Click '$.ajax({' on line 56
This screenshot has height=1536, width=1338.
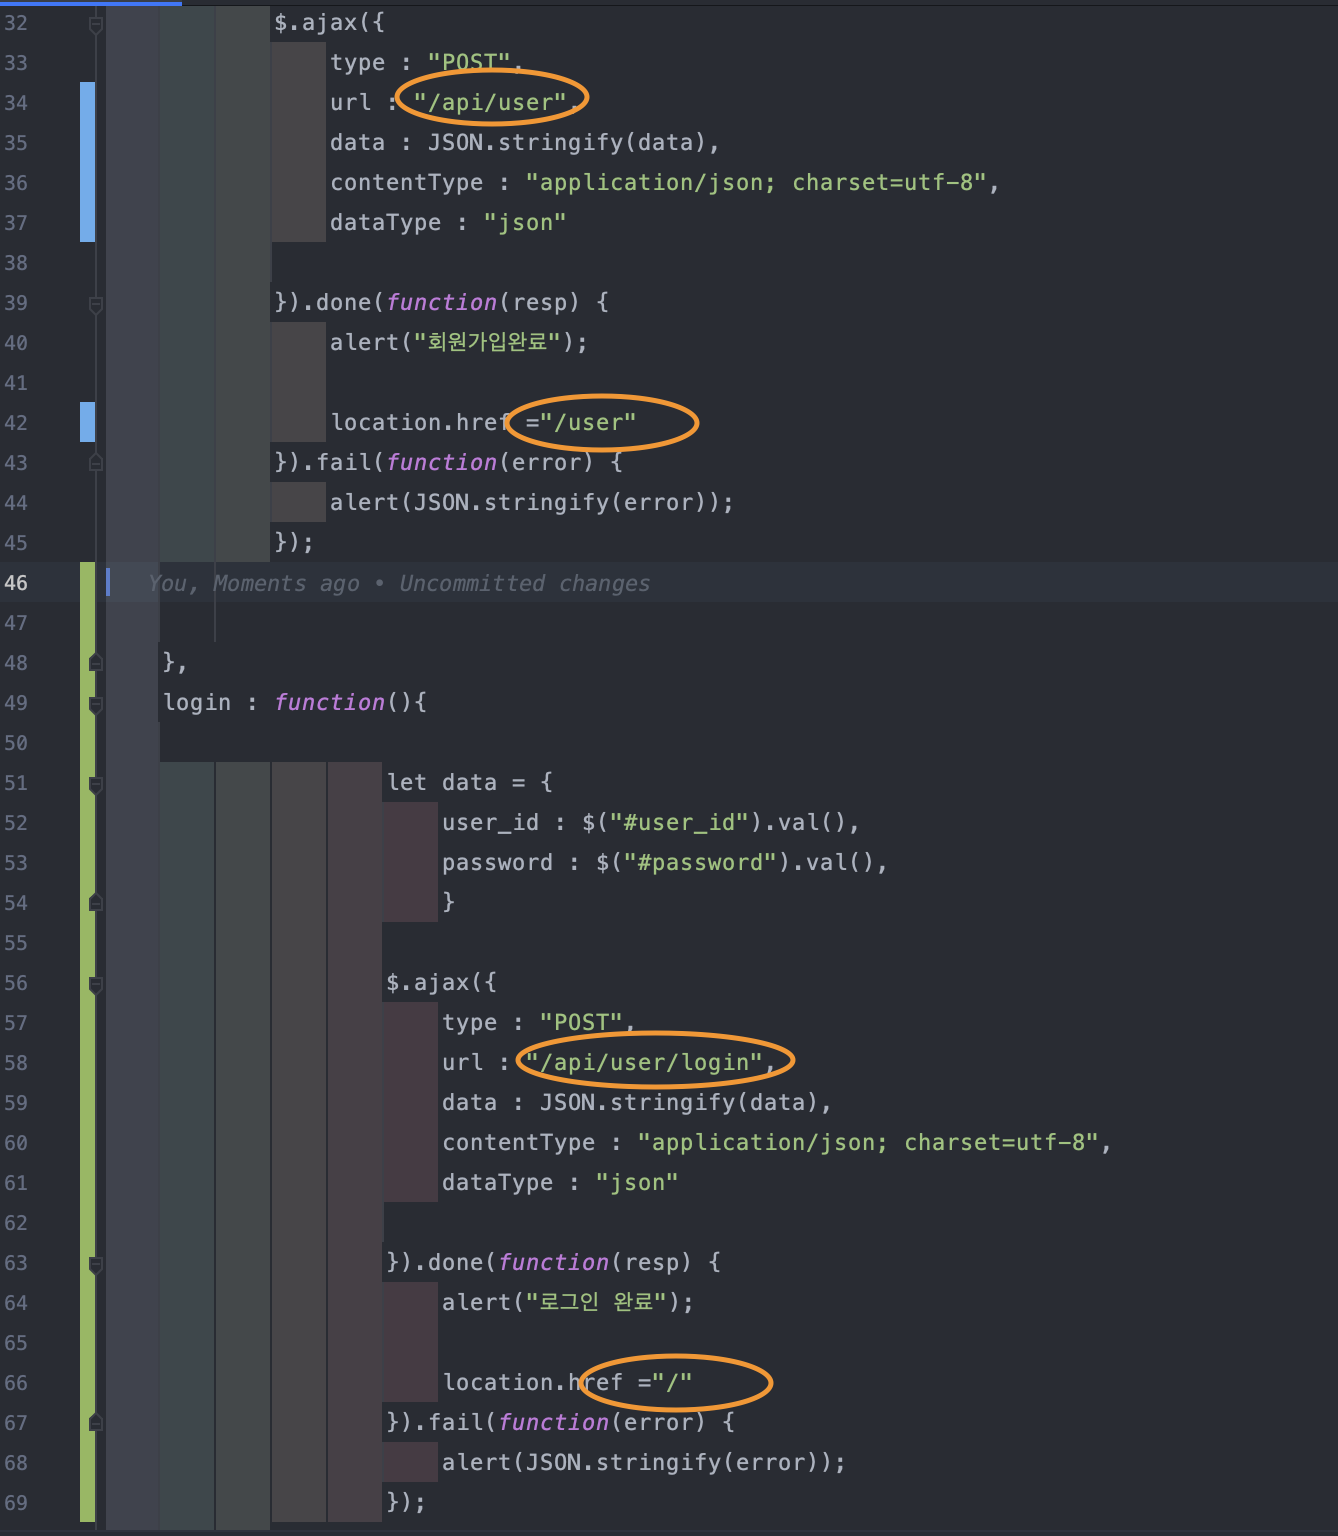pyautogui.click(x=441, y=983)
